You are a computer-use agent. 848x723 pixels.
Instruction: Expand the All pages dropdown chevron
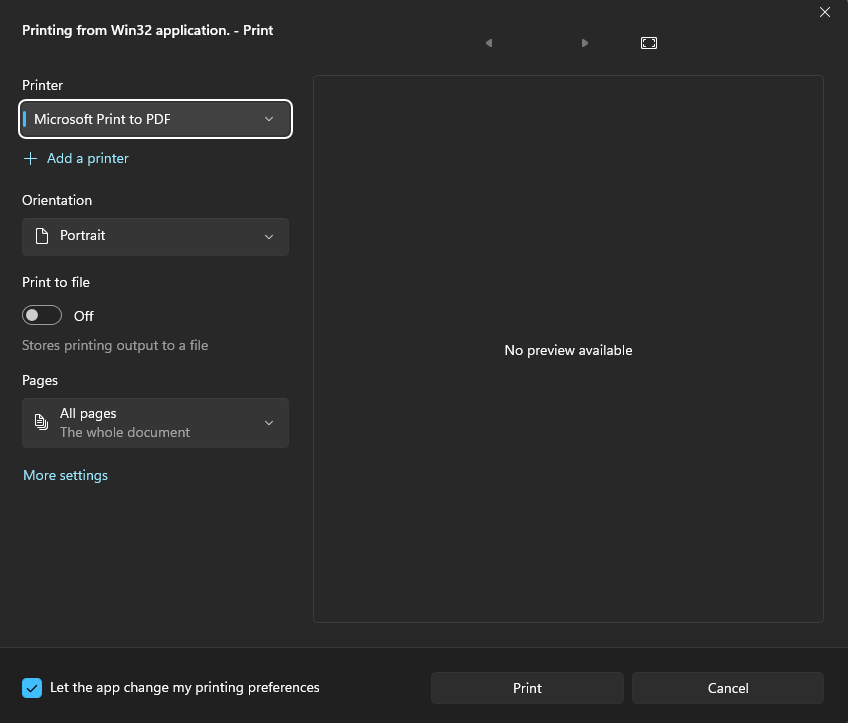coord(269,423)
